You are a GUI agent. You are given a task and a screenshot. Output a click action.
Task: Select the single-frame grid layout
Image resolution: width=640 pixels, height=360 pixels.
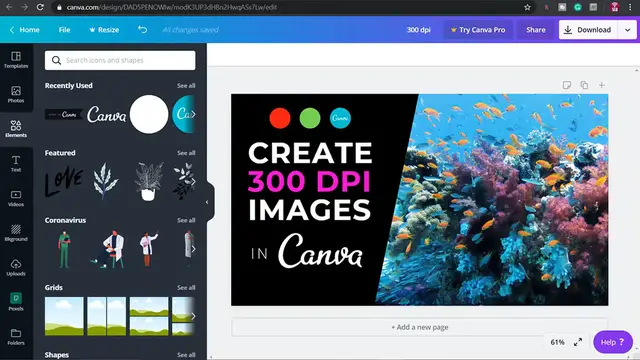pyautogui.click(x=64, y=316)
